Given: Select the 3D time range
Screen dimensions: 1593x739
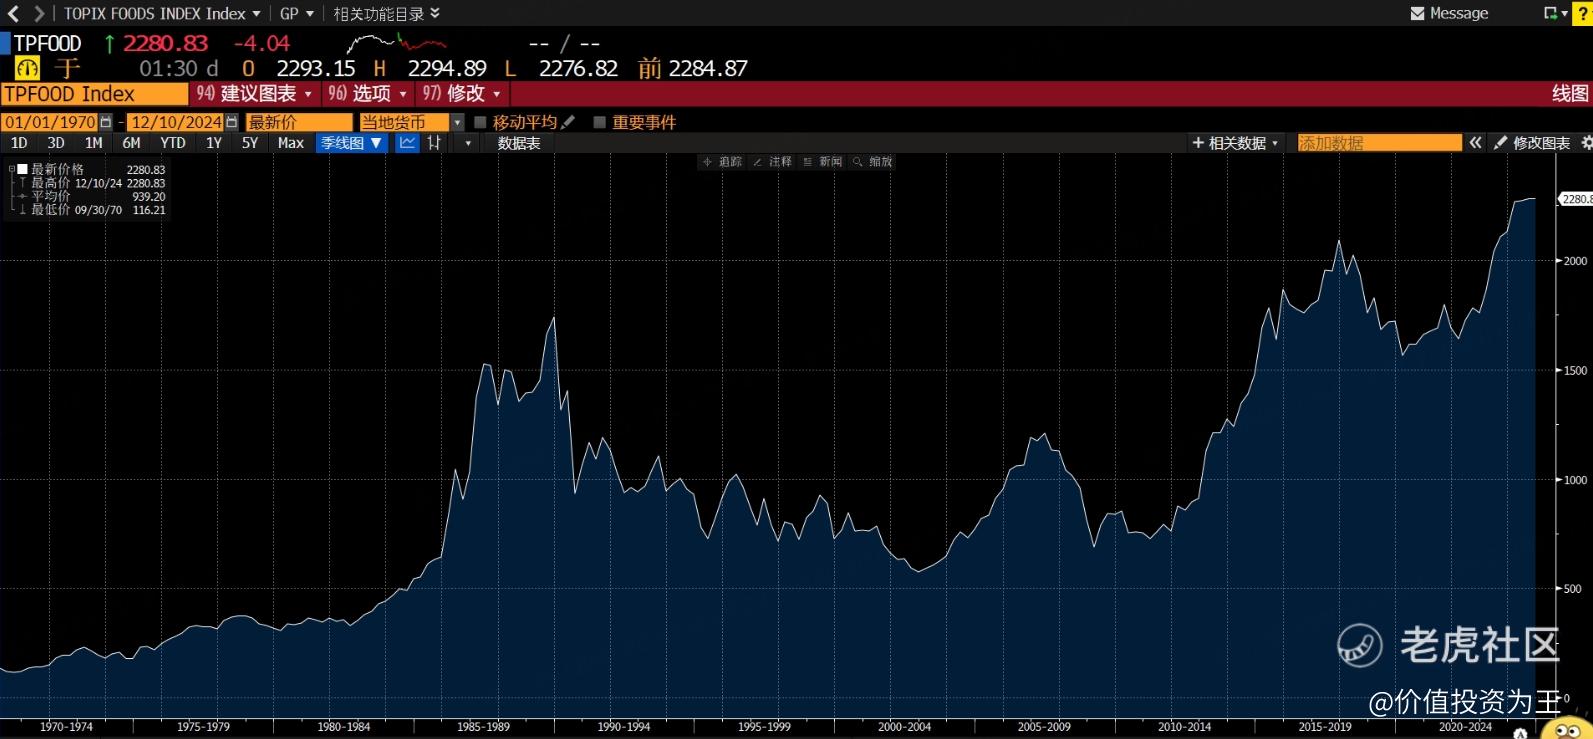Looking at the screenshot, I should point(56,143).
